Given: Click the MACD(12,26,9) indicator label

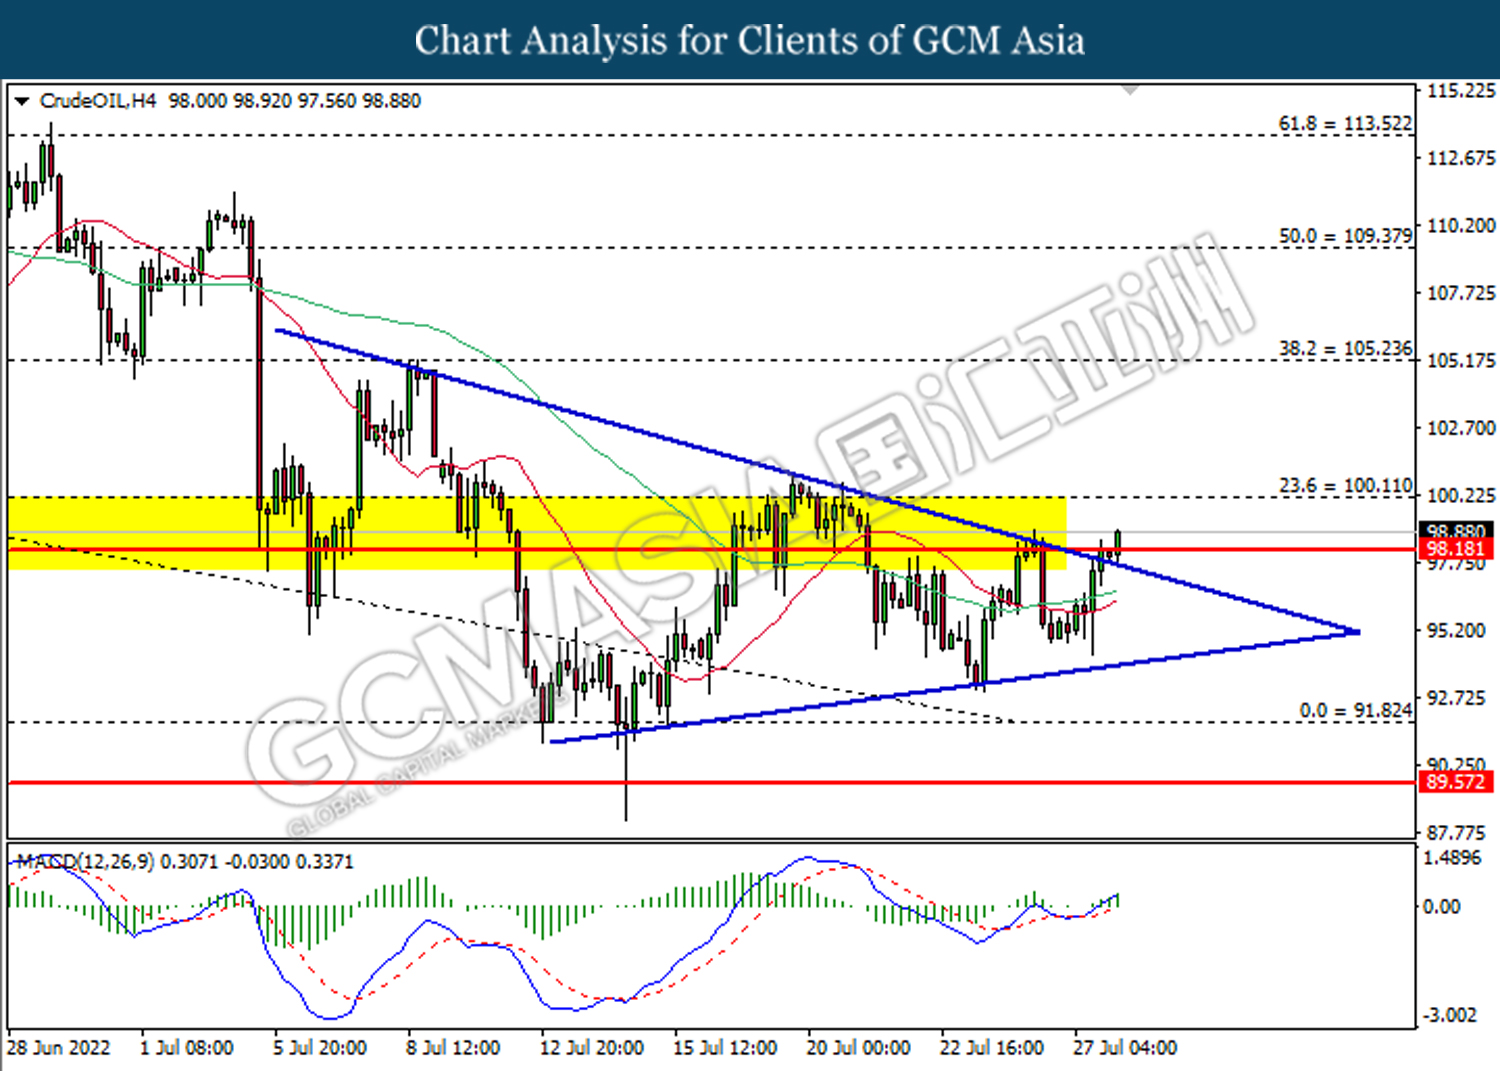Looking at the screenshot, I should point(85,861).
